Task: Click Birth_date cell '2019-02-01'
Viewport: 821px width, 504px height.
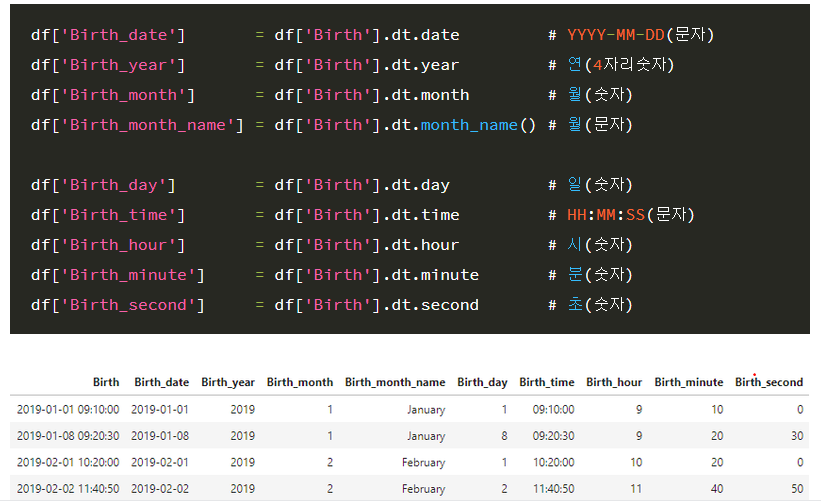Action: pos(160,463)
